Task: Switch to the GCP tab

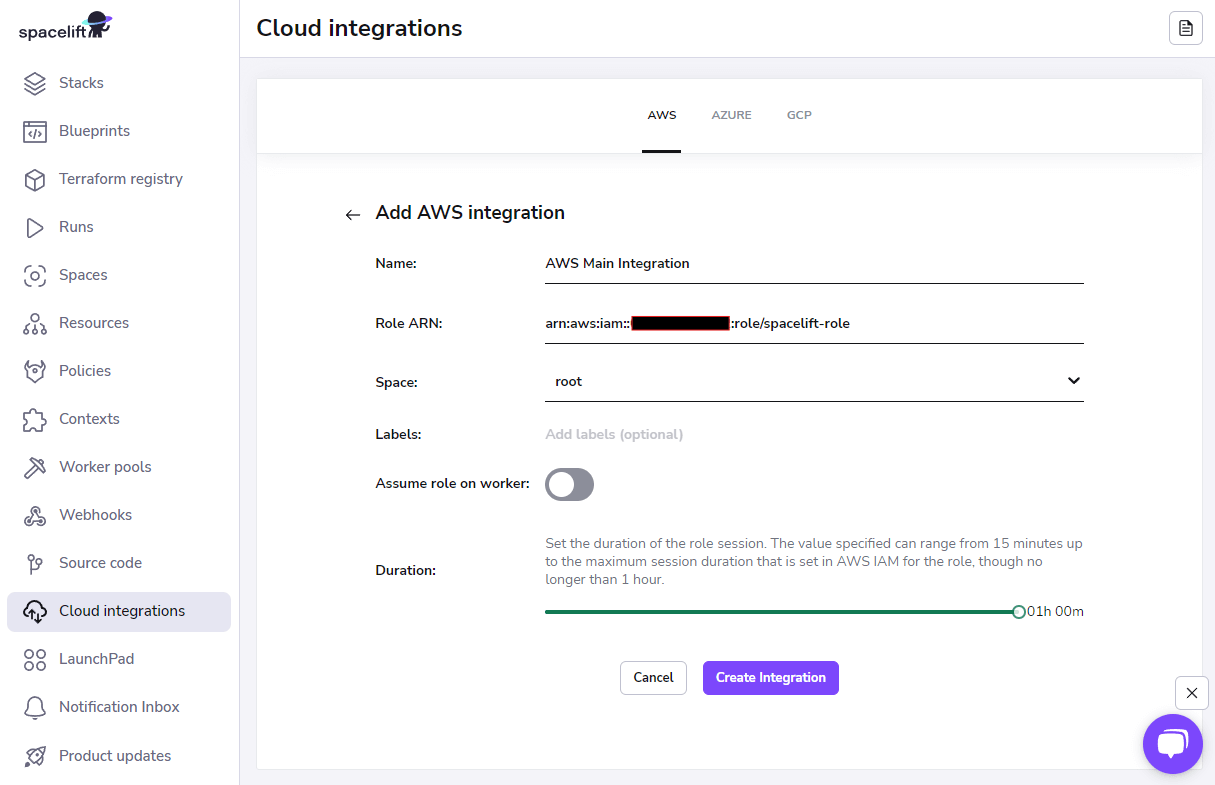Action: [799, 115]
